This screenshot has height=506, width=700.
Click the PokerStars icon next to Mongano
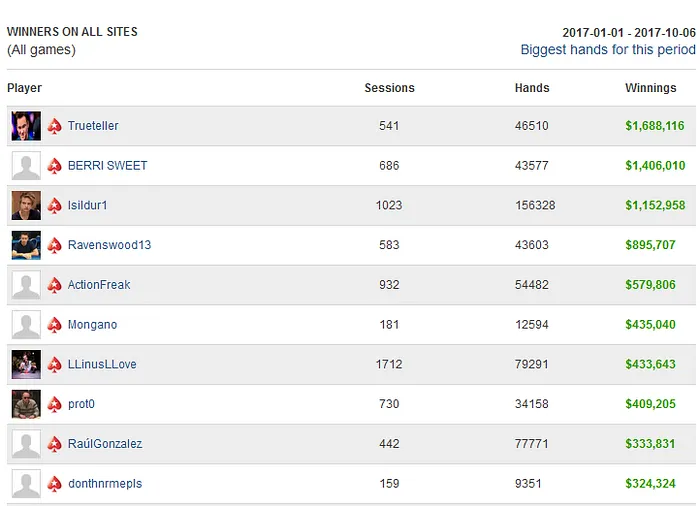coord(55,325)
